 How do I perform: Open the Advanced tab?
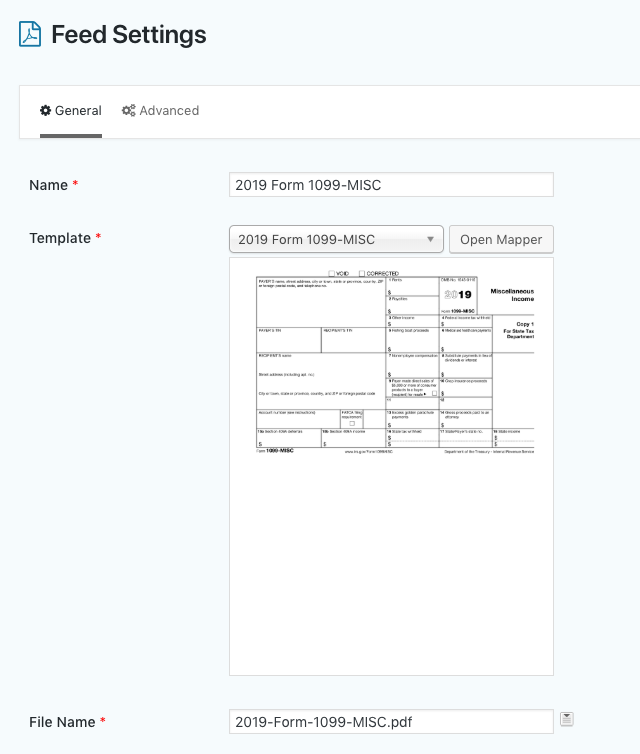pos(160,111)
